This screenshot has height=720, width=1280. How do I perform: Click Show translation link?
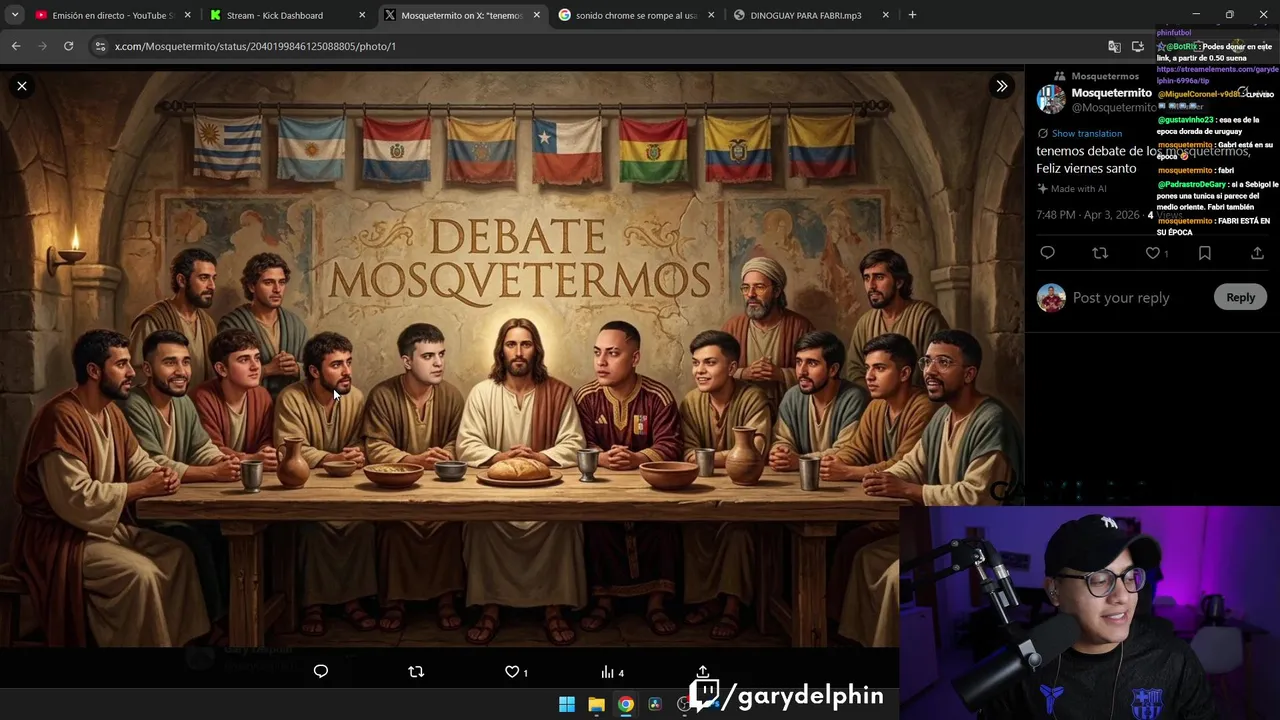pos(1086,133)
